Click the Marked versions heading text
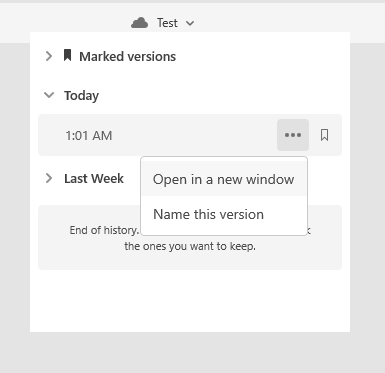Viewport: 385px width, 373px height. [127, 56]
